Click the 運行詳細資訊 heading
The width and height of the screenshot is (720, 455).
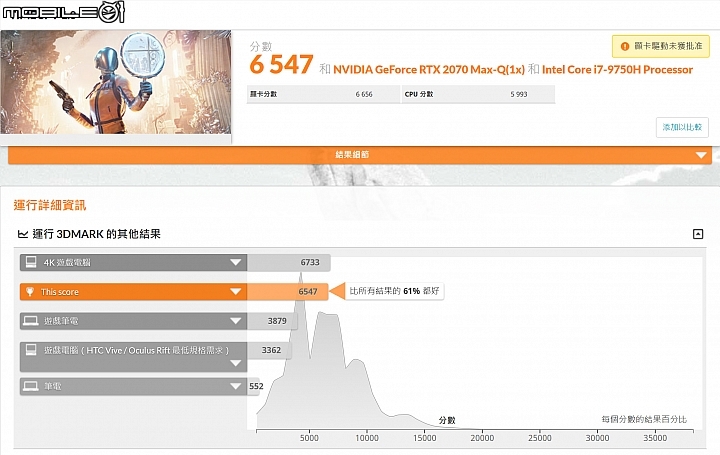pos(50,205)
